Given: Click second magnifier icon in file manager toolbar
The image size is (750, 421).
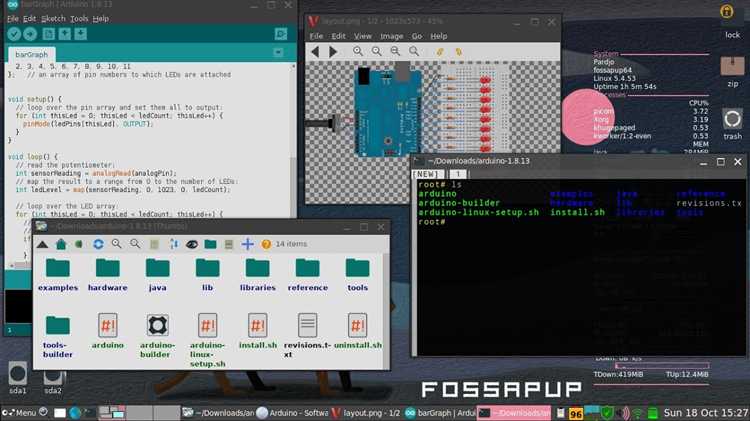Looking at the screenshot, I should (x=135, y=244).
